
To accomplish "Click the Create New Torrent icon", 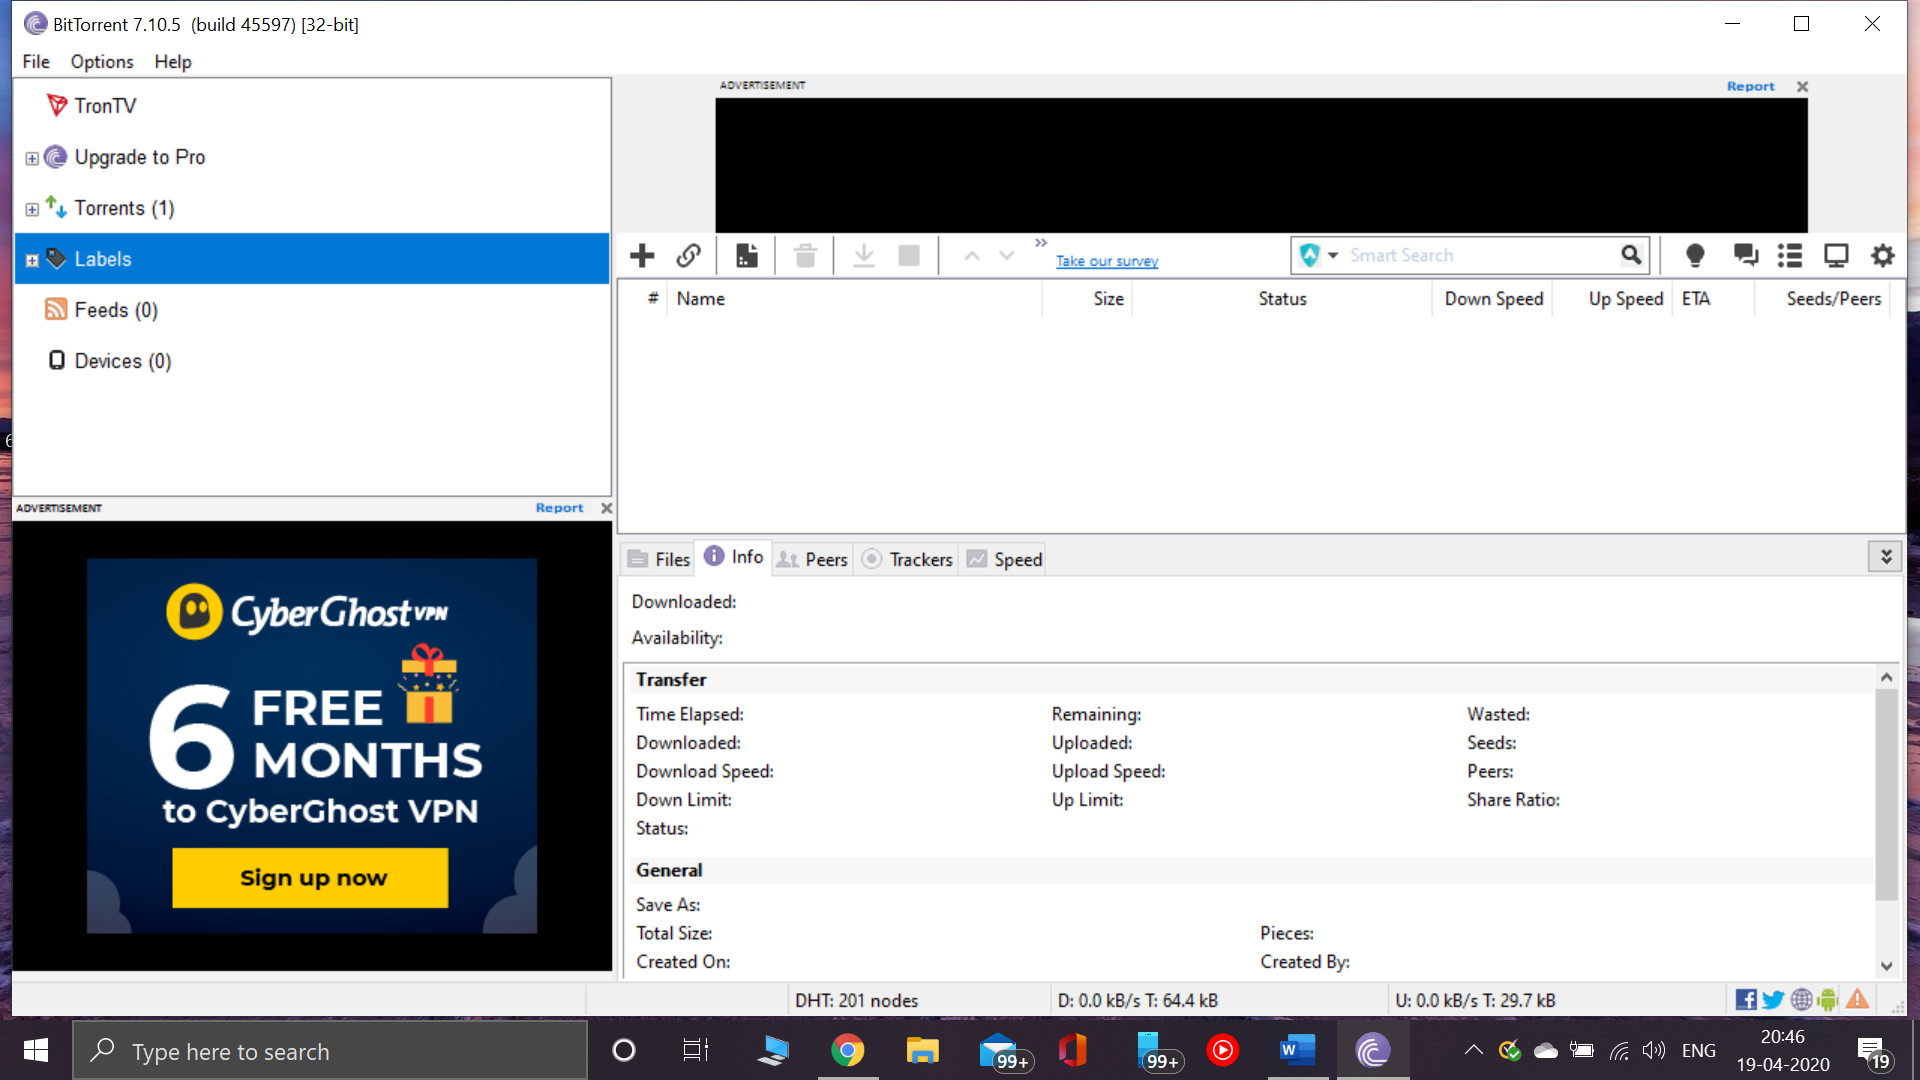I will coord(747,256).
